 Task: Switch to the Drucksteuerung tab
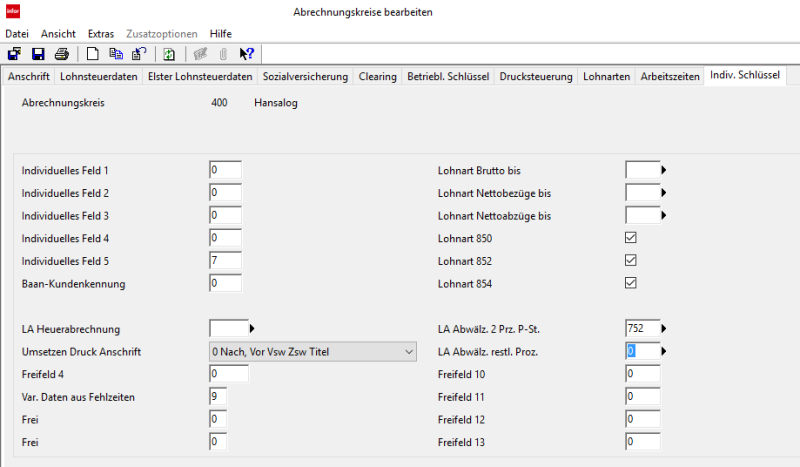(x=536, y=77)
